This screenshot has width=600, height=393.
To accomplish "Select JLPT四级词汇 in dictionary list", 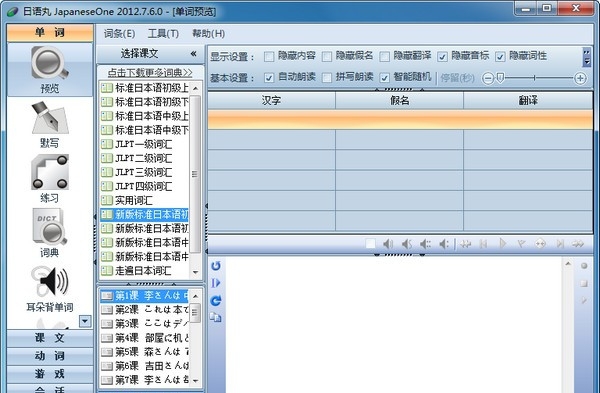I will click(x=144, y=186).
